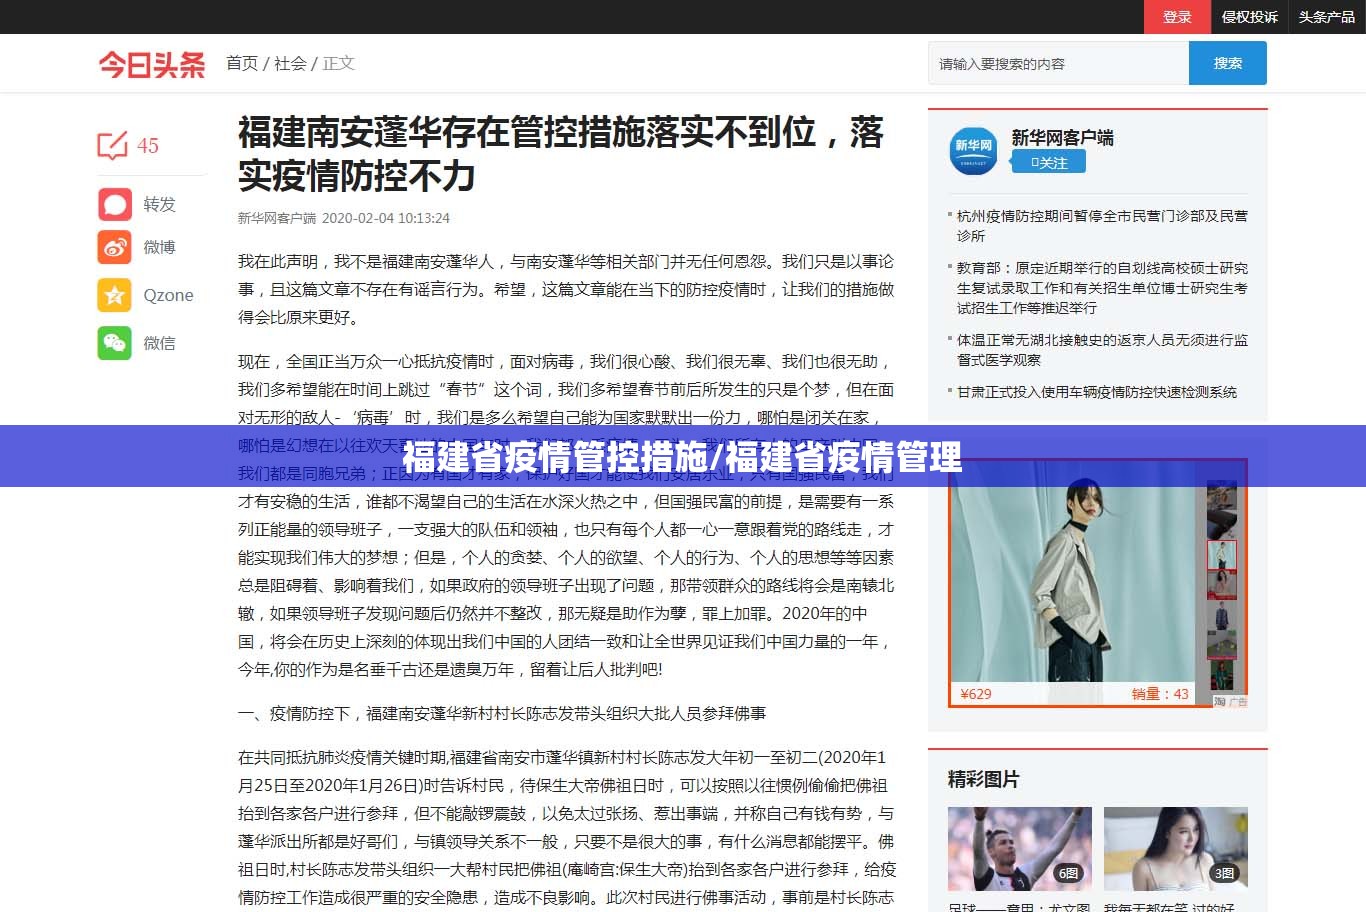Open the soccer player 6图 photo thumbnail
The width and height of the screenshot is (1366, 912).
(1019, 848)
